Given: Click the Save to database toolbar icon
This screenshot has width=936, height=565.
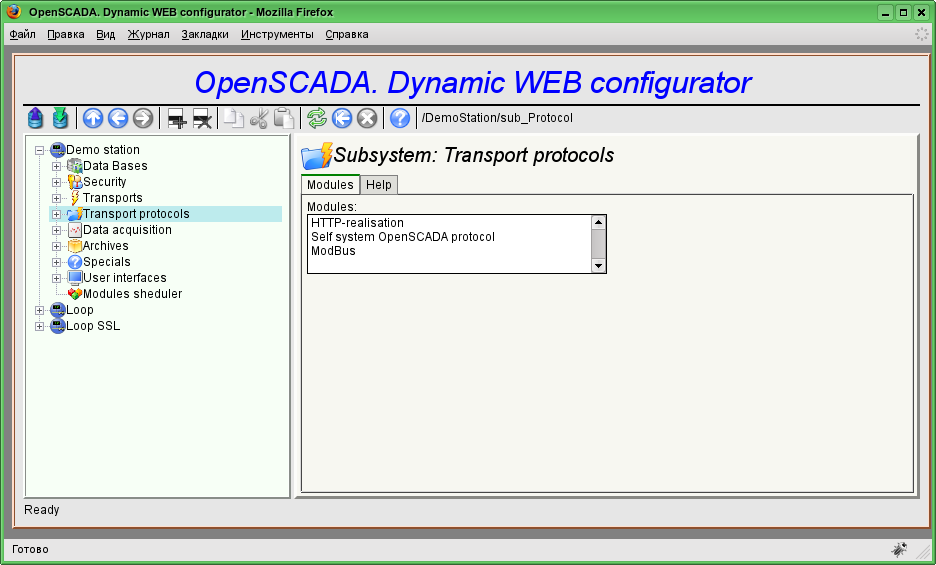Looking at the screenshot, I should pyautogui.click(x=60, y=118).
